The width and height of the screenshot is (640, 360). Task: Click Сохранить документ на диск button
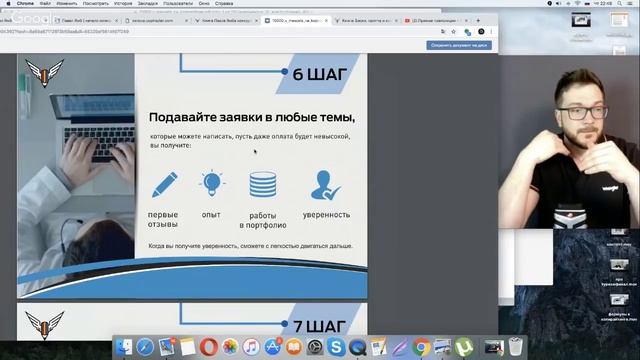tap(459, 45)
